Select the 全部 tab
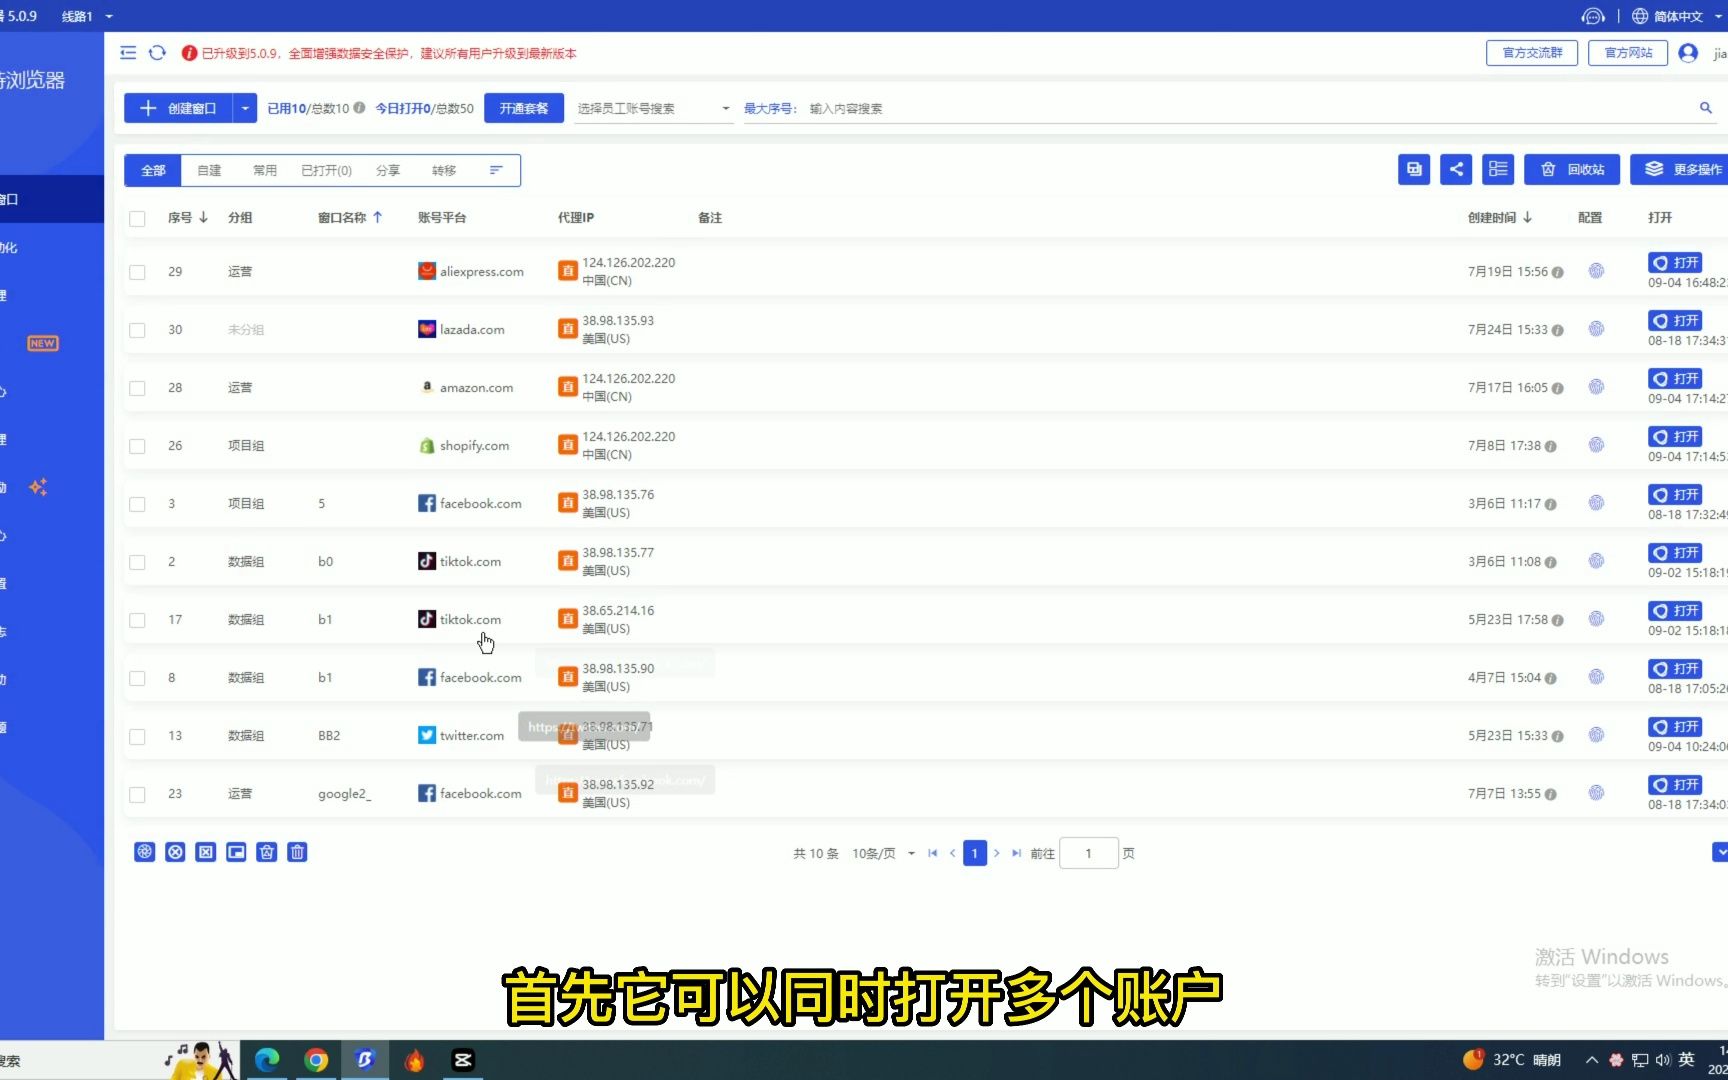Screen dimensions: 1728x1080 tap(153, 170)
